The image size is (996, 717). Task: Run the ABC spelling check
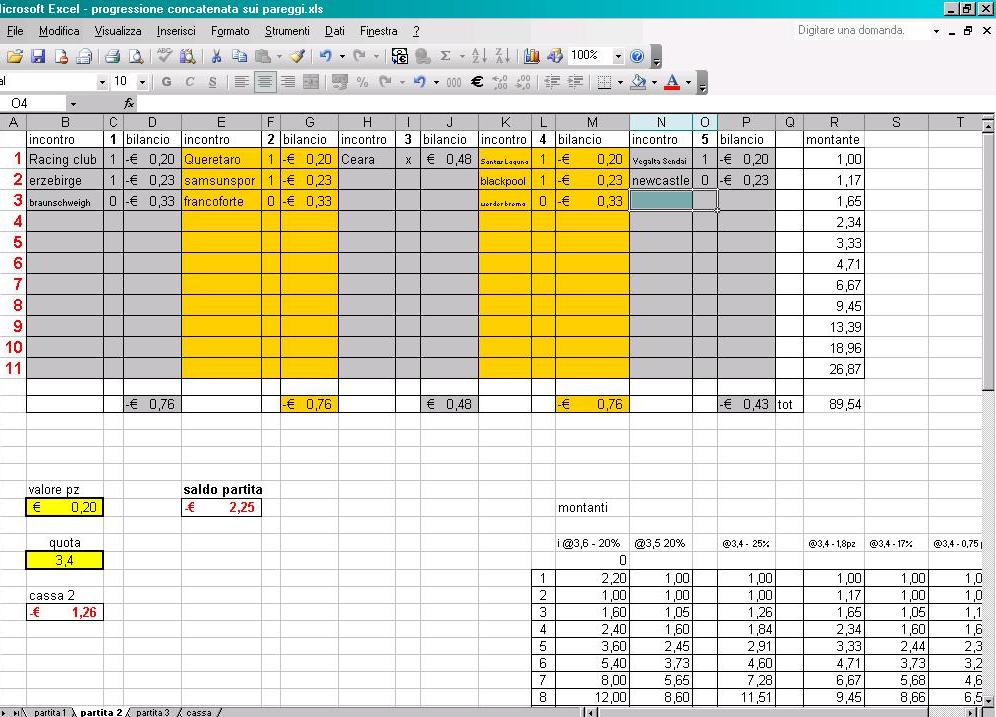(165, 57)
